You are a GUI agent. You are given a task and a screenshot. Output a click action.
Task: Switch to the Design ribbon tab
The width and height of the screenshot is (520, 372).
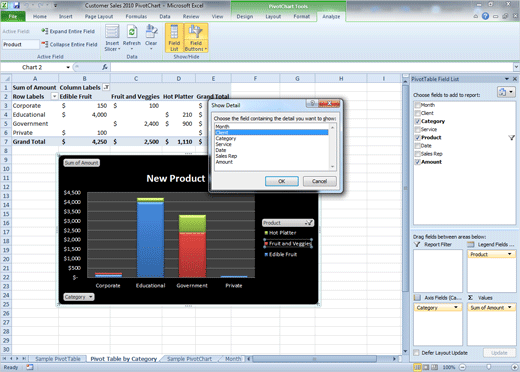pyautogui.click(x=245, y=16)
